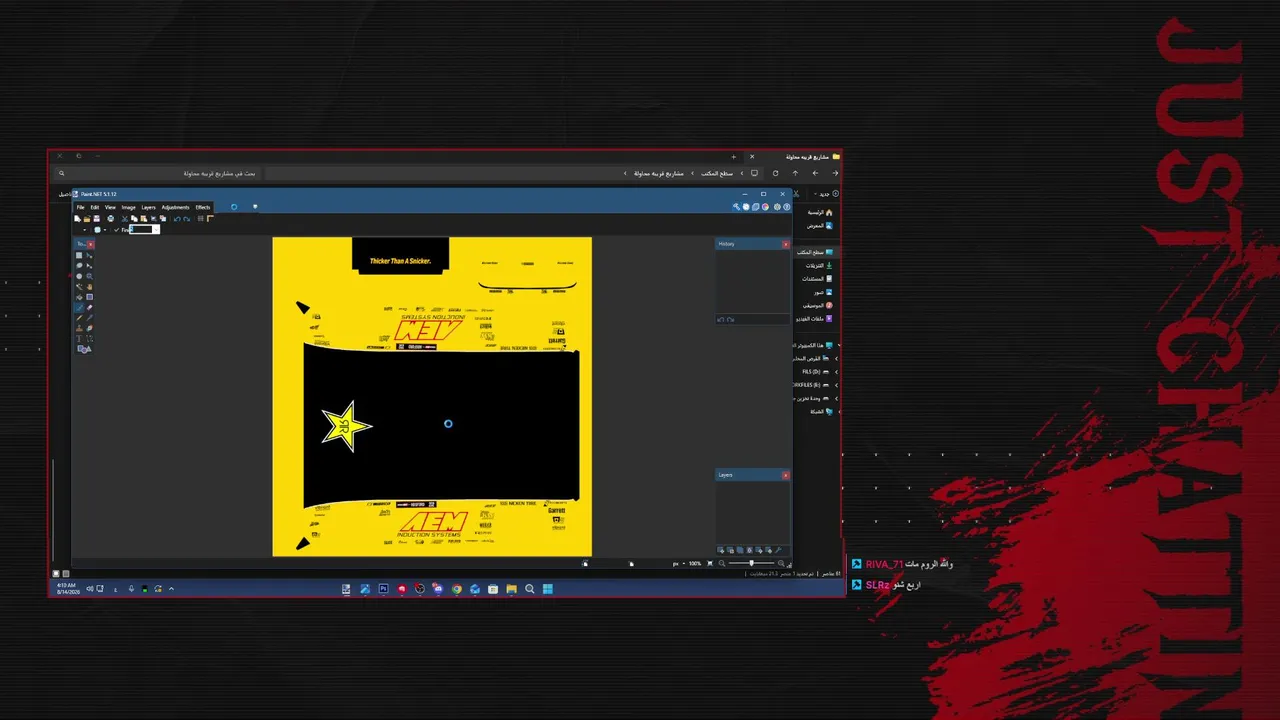
Task: Click the Paste toolbar icon
Action: coord(143,218)
